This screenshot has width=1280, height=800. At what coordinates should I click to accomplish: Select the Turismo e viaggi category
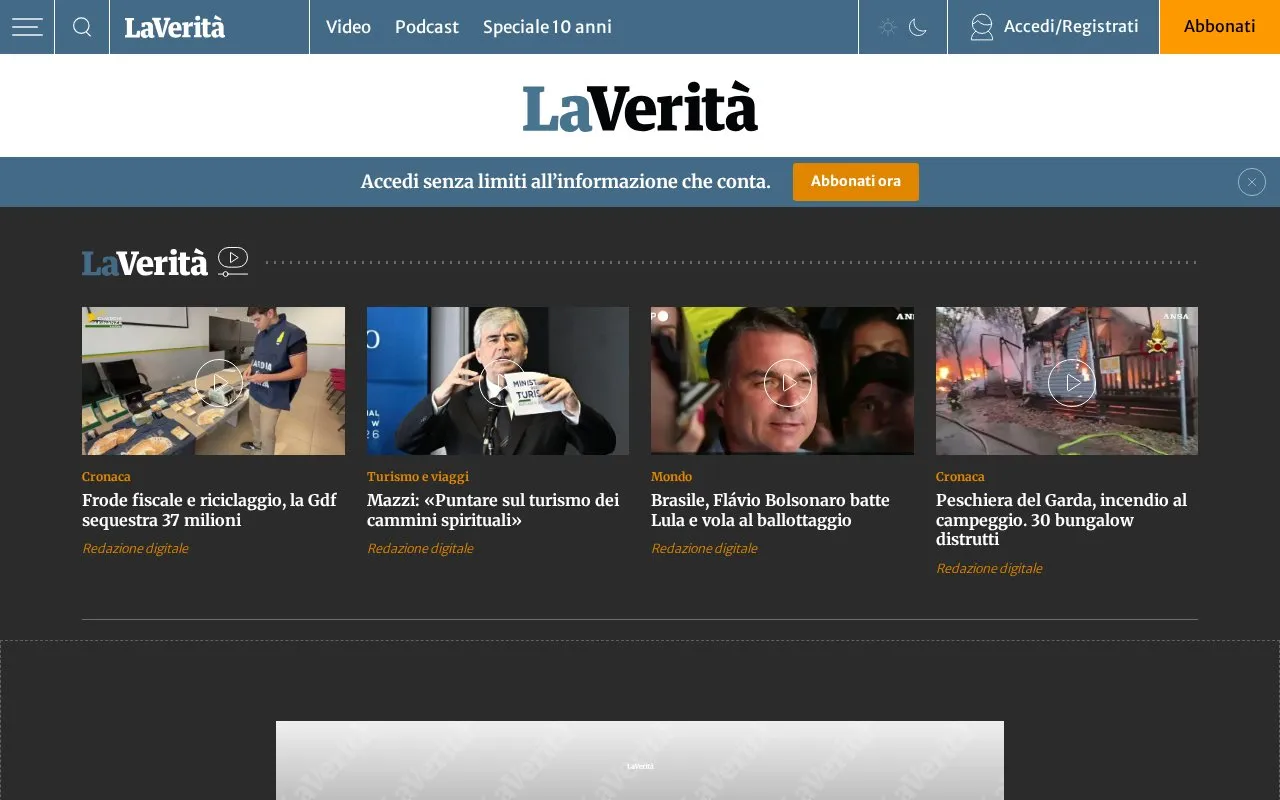click(418, 477)
